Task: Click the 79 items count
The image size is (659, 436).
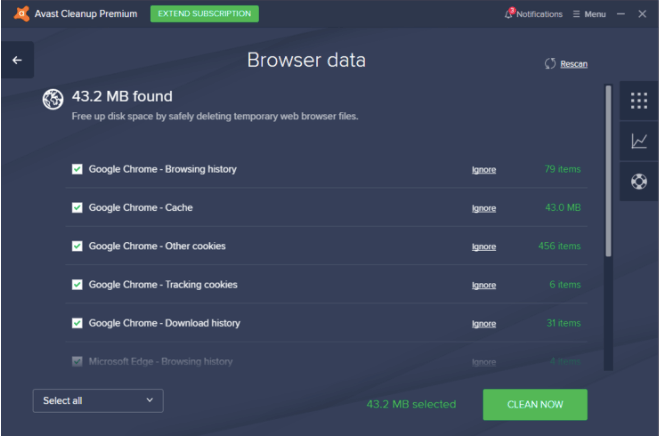Action: point(563,169)
